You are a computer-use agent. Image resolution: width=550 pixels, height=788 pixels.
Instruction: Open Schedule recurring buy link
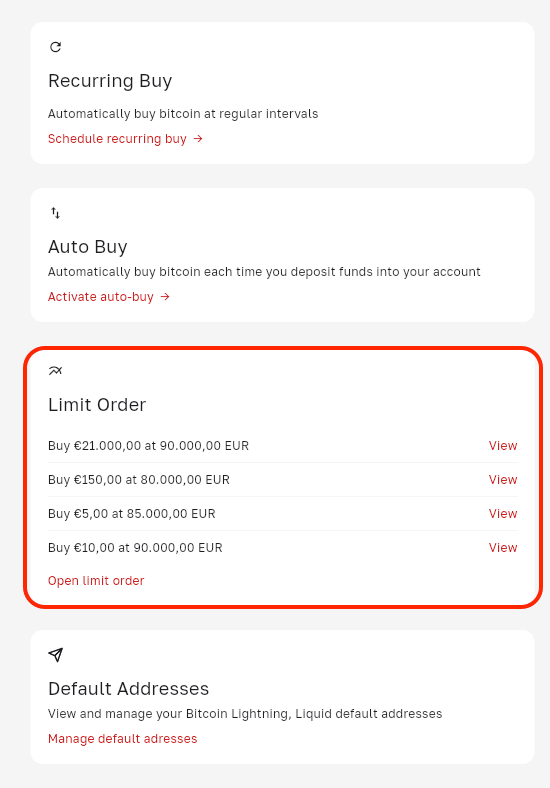[x=117, y=139]
